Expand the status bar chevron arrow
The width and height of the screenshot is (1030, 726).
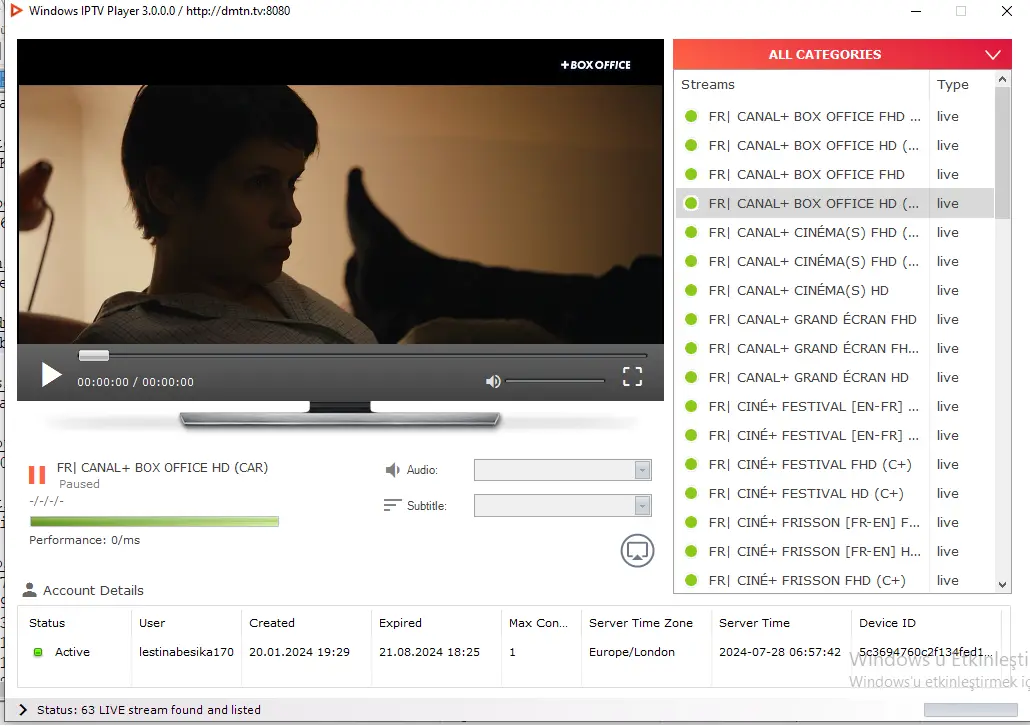click(x=23, y=710)
